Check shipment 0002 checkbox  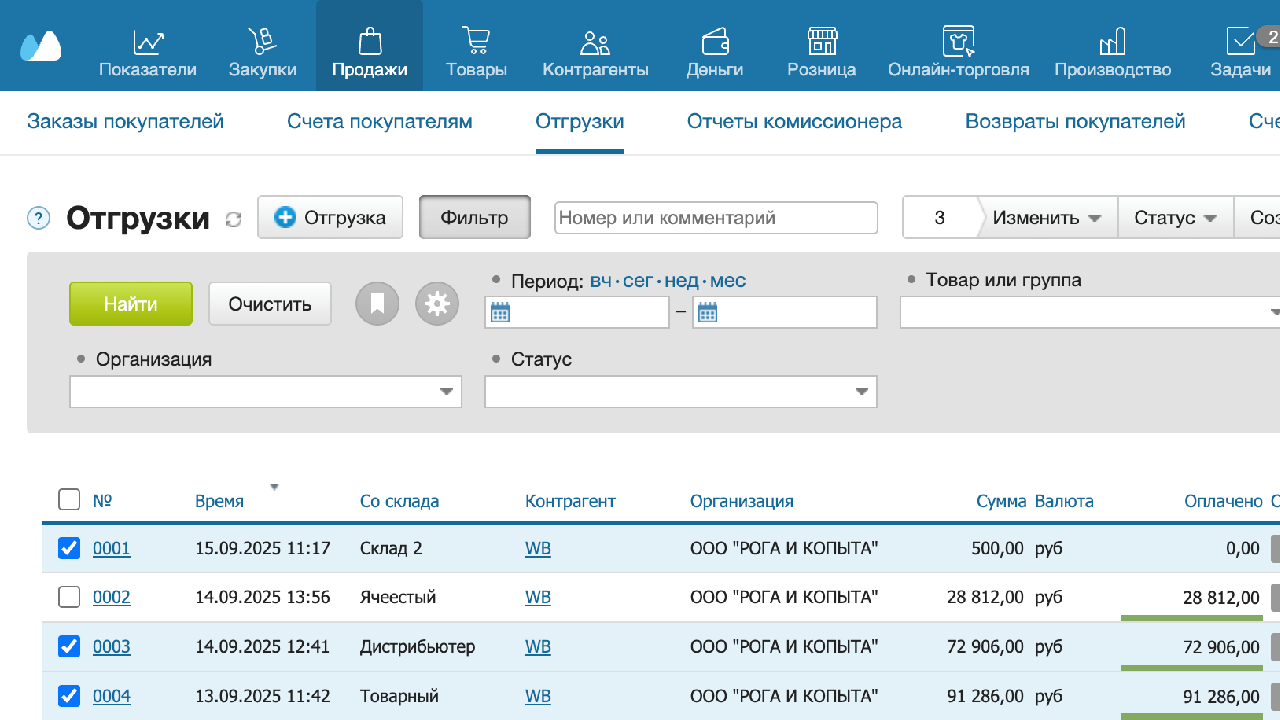(69, 597)
